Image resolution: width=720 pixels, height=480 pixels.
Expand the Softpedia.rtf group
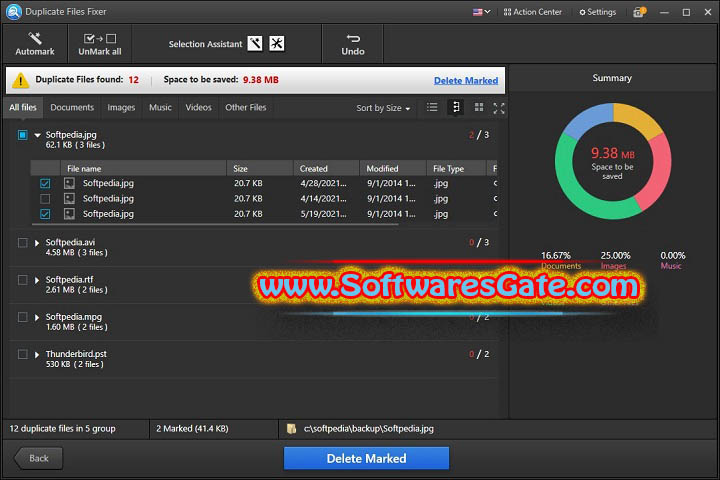37,280
